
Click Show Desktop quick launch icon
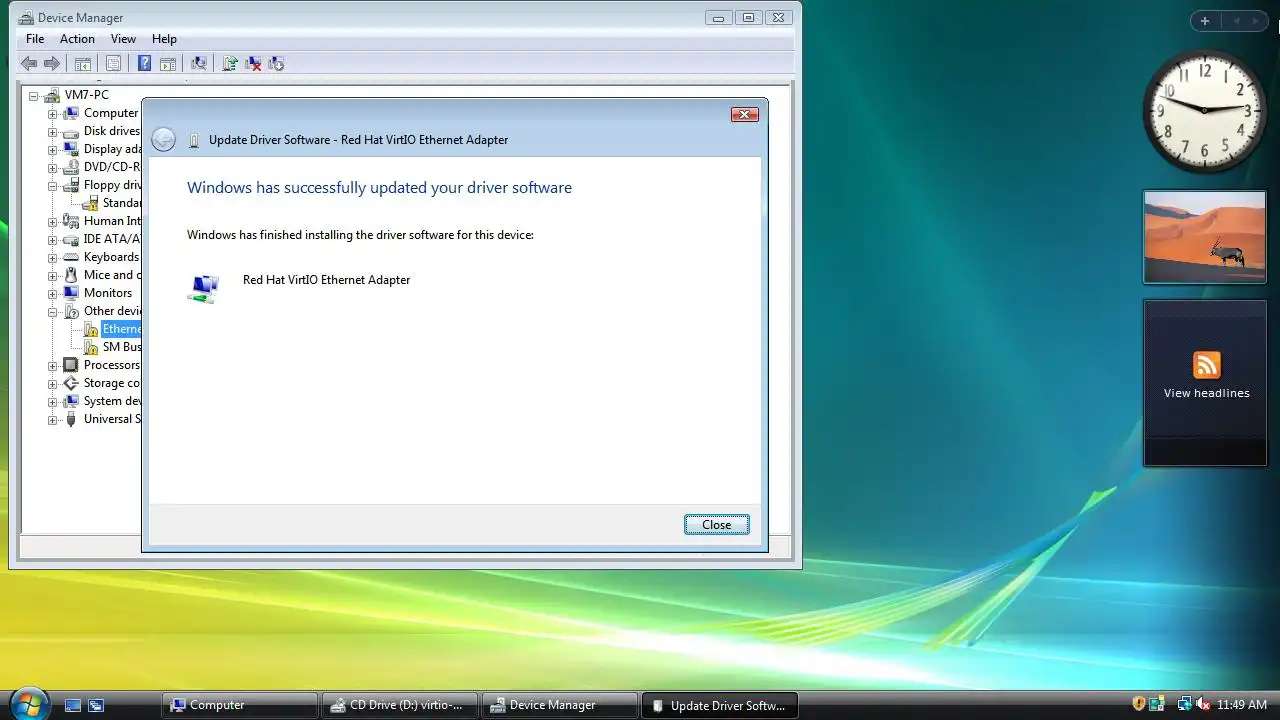click(73, 705)
